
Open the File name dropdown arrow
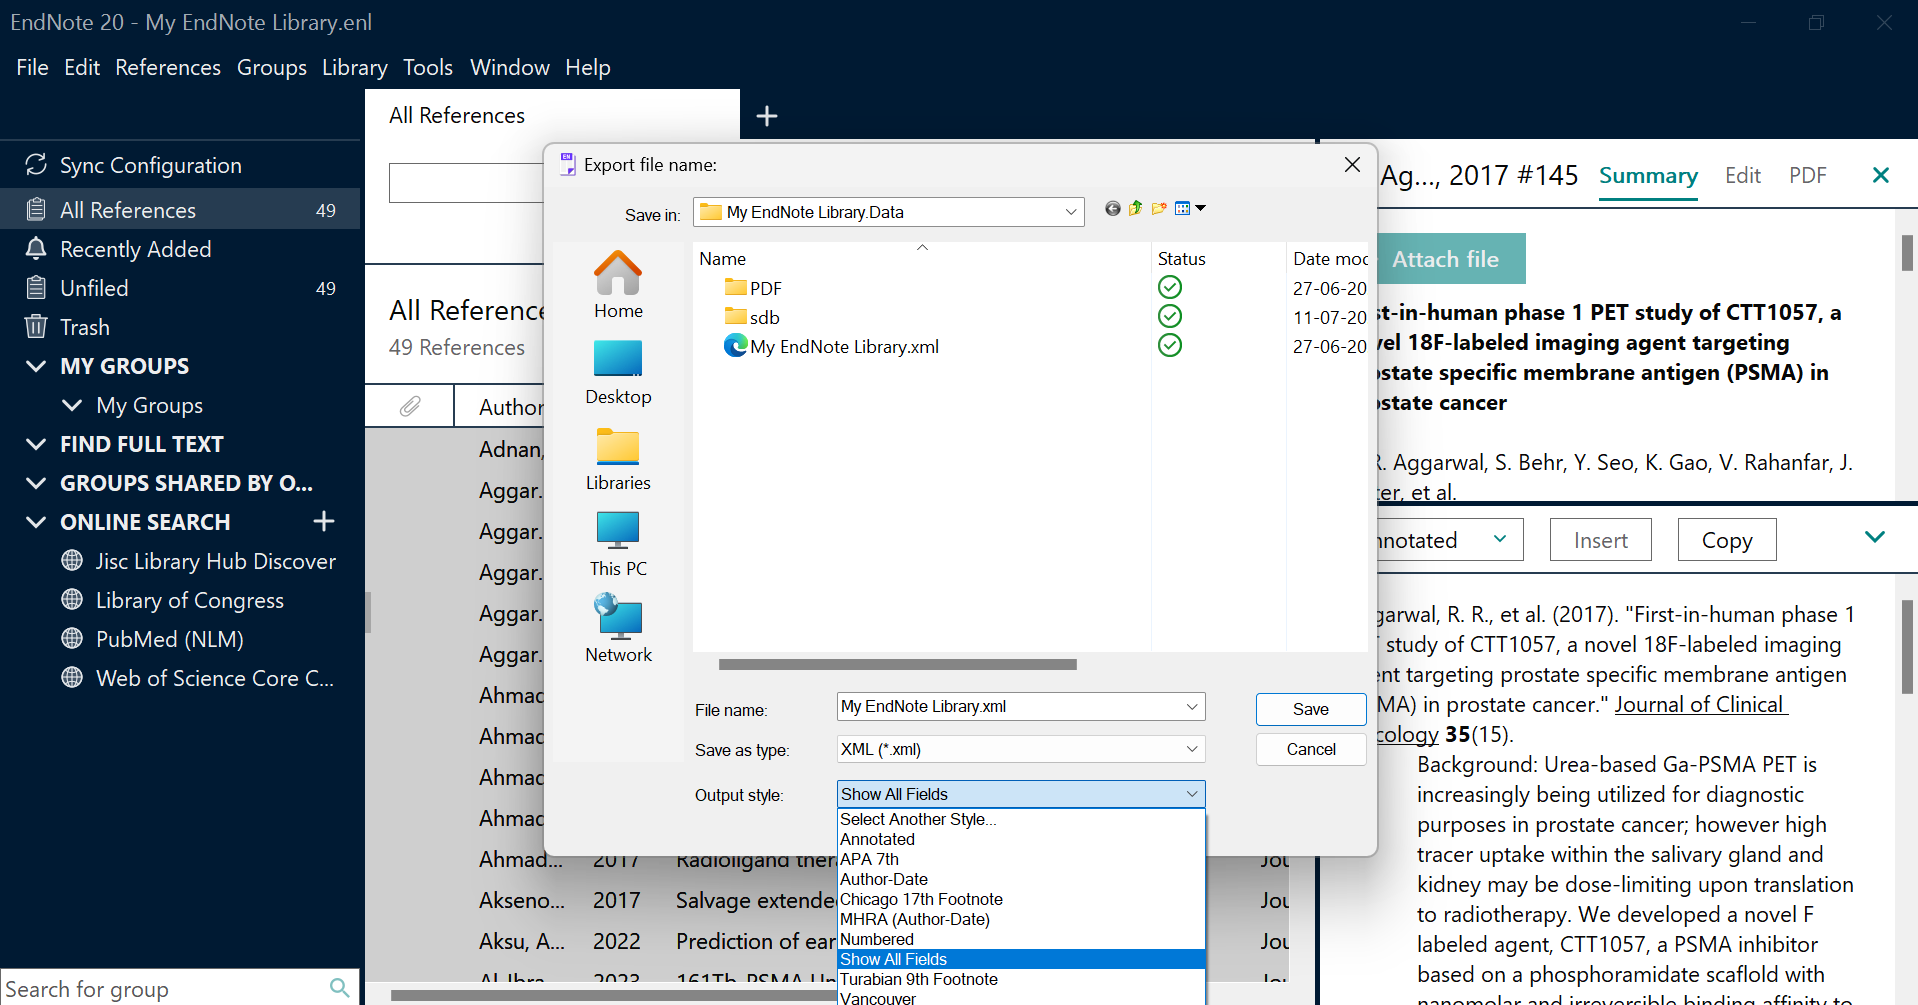click(1192, 706)
